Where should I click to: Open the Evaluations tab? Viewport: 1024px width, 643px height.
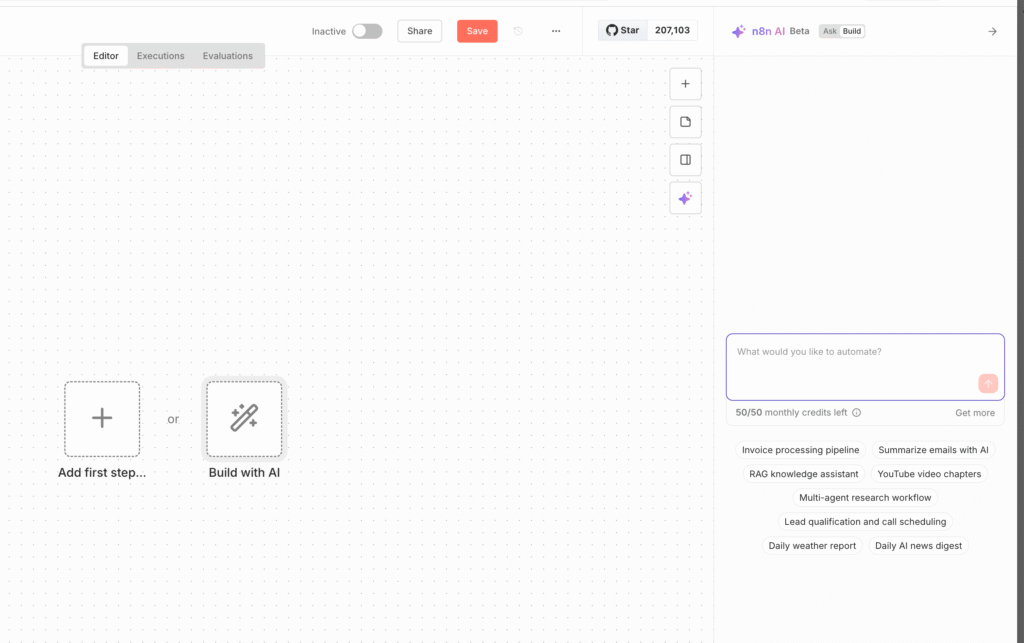[227, 56]
